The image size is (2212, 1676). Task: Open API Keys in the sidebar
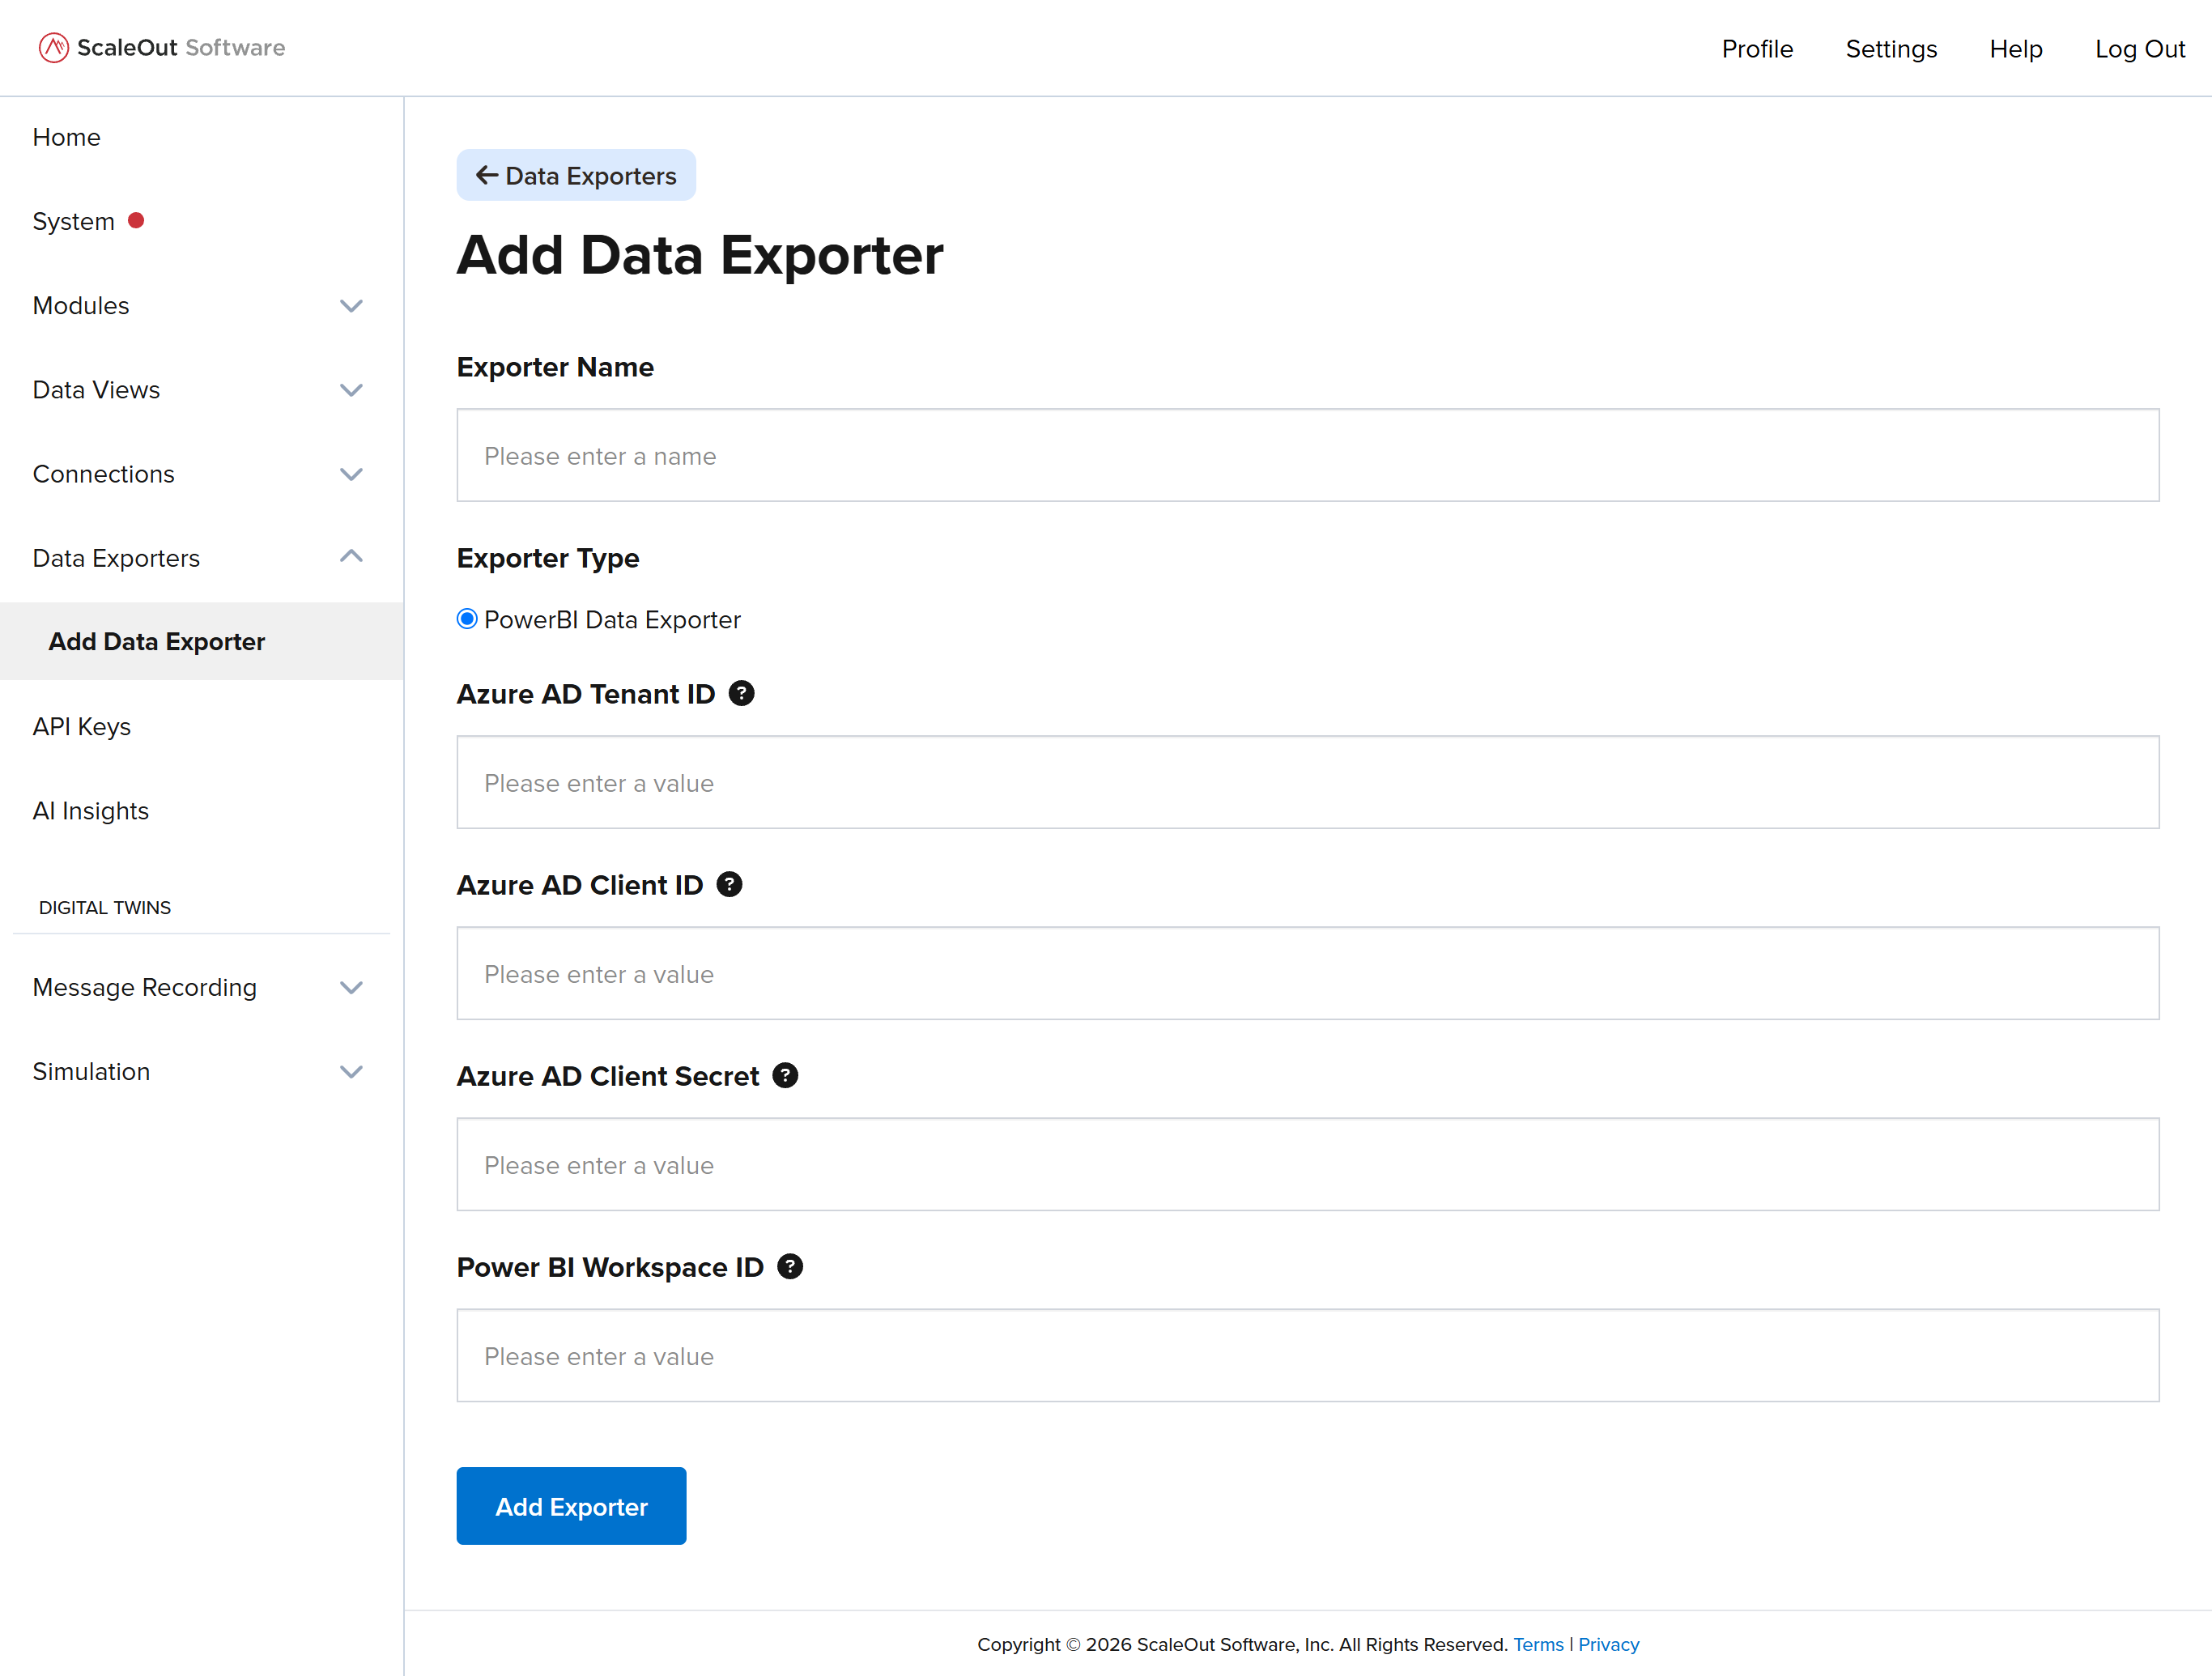click(x=82, y=727)
